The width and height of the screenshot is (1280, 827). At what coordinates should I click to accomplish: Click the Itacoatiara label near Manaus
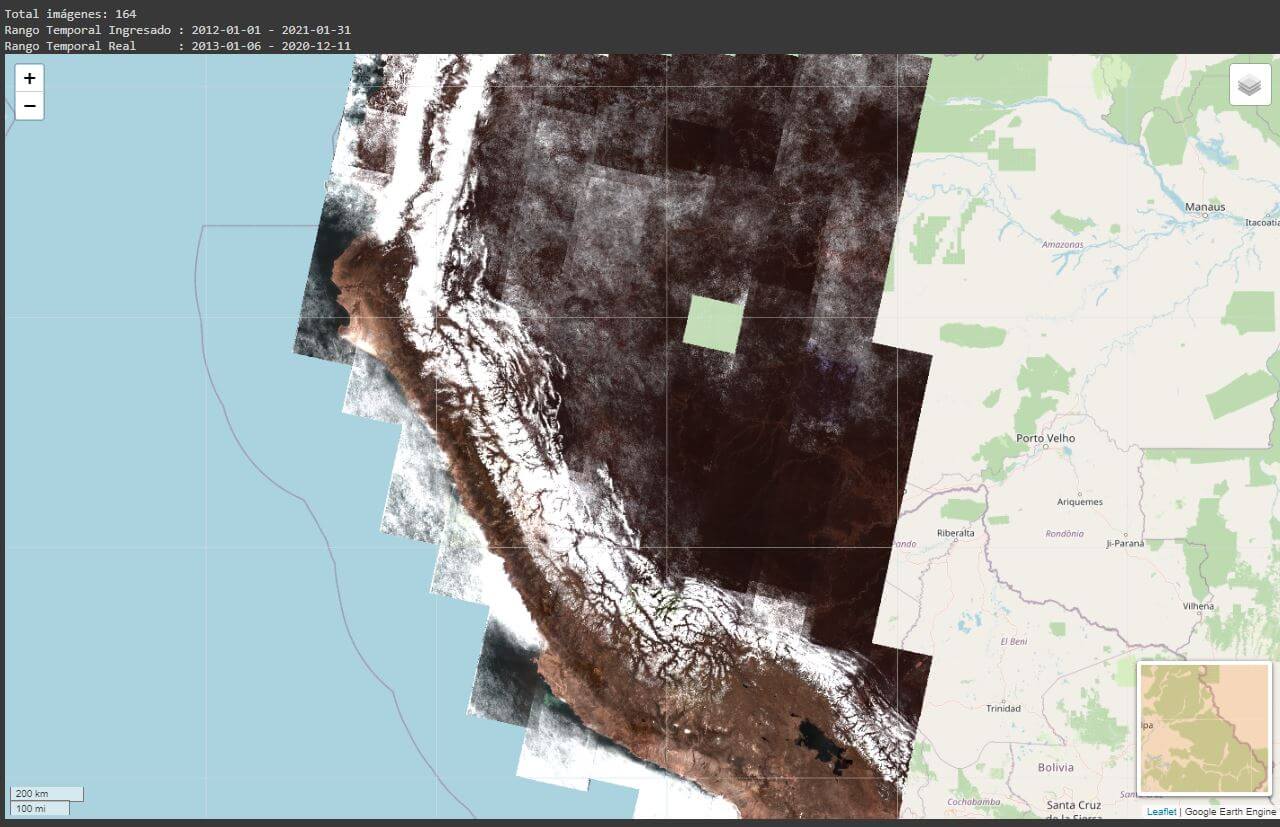pos(1260,223)
